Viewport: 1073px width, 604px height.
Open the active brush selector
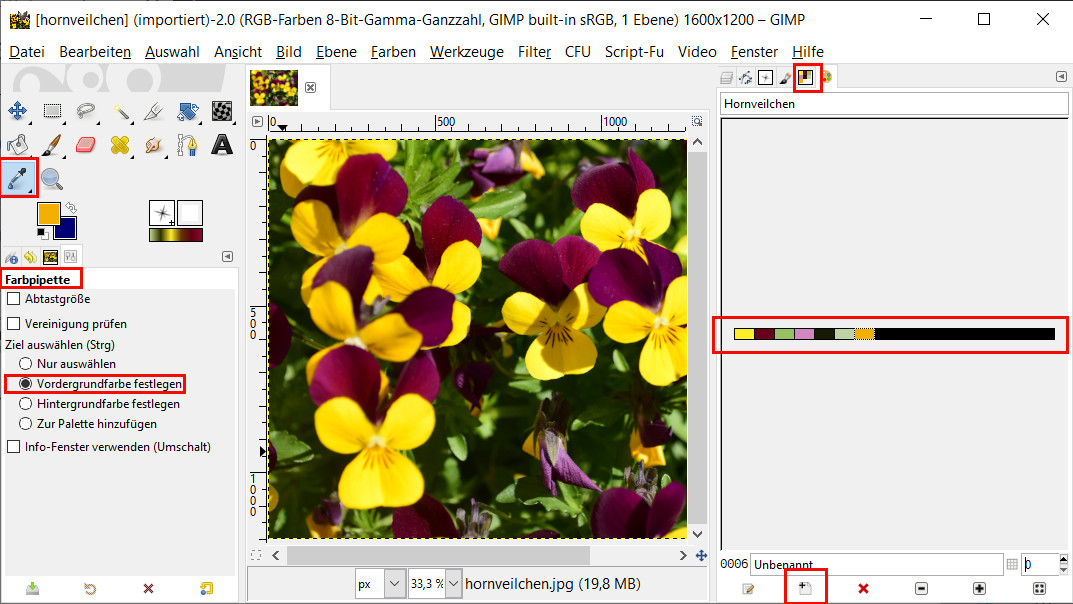point(162,213)
